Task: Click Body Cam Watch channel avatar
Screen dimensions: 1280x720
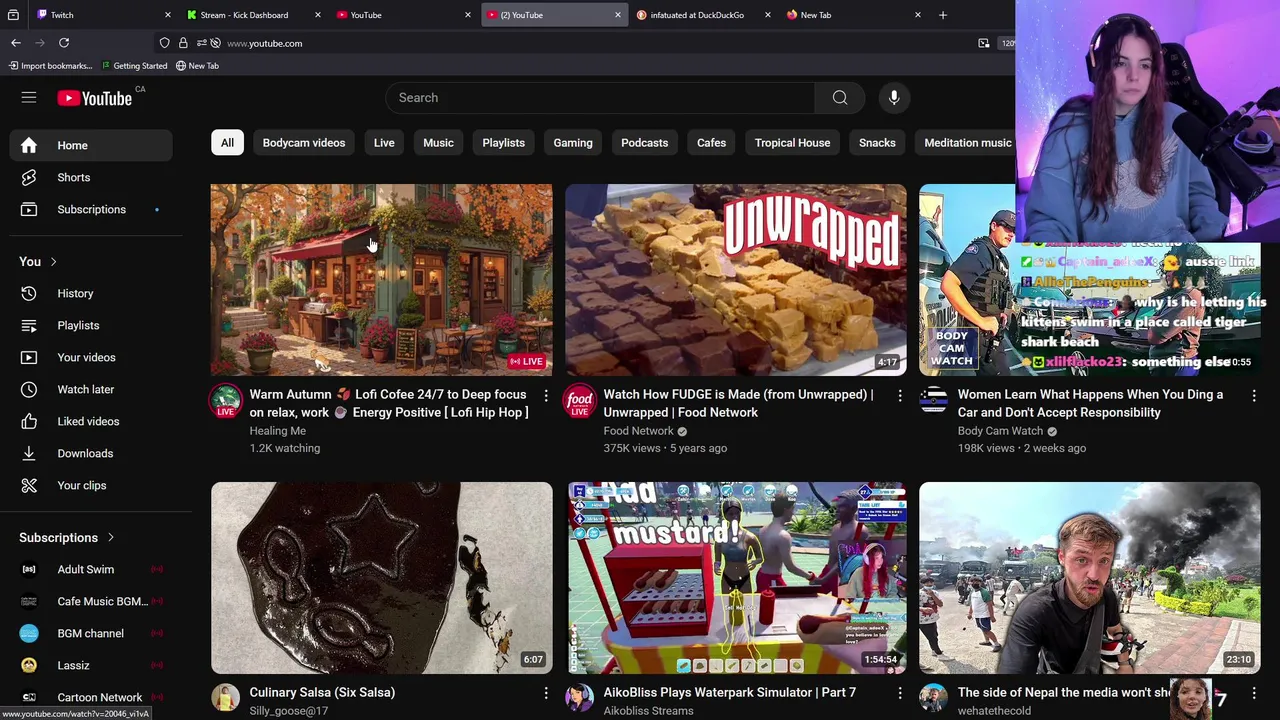Action: pos(934,401)
